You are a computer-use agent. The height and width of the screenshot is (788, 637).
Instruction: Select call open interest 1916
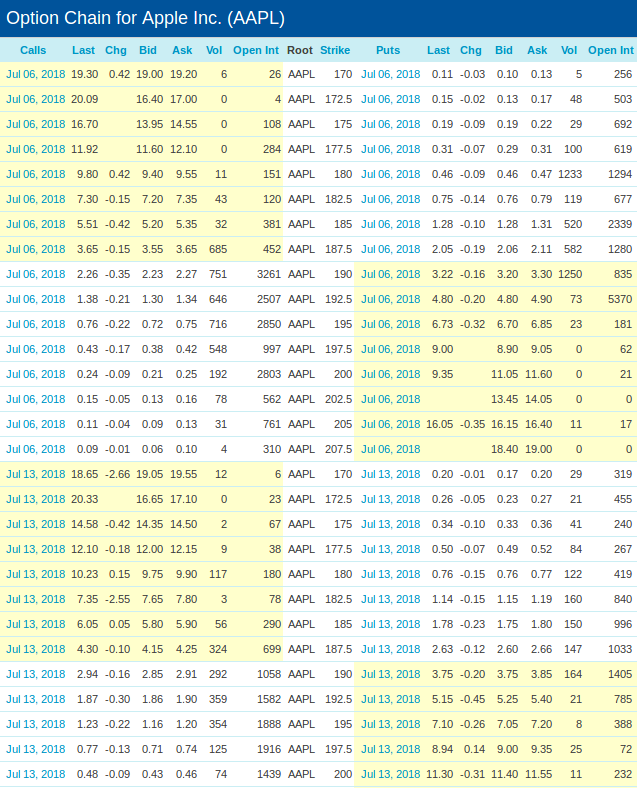tap(269, 749)
